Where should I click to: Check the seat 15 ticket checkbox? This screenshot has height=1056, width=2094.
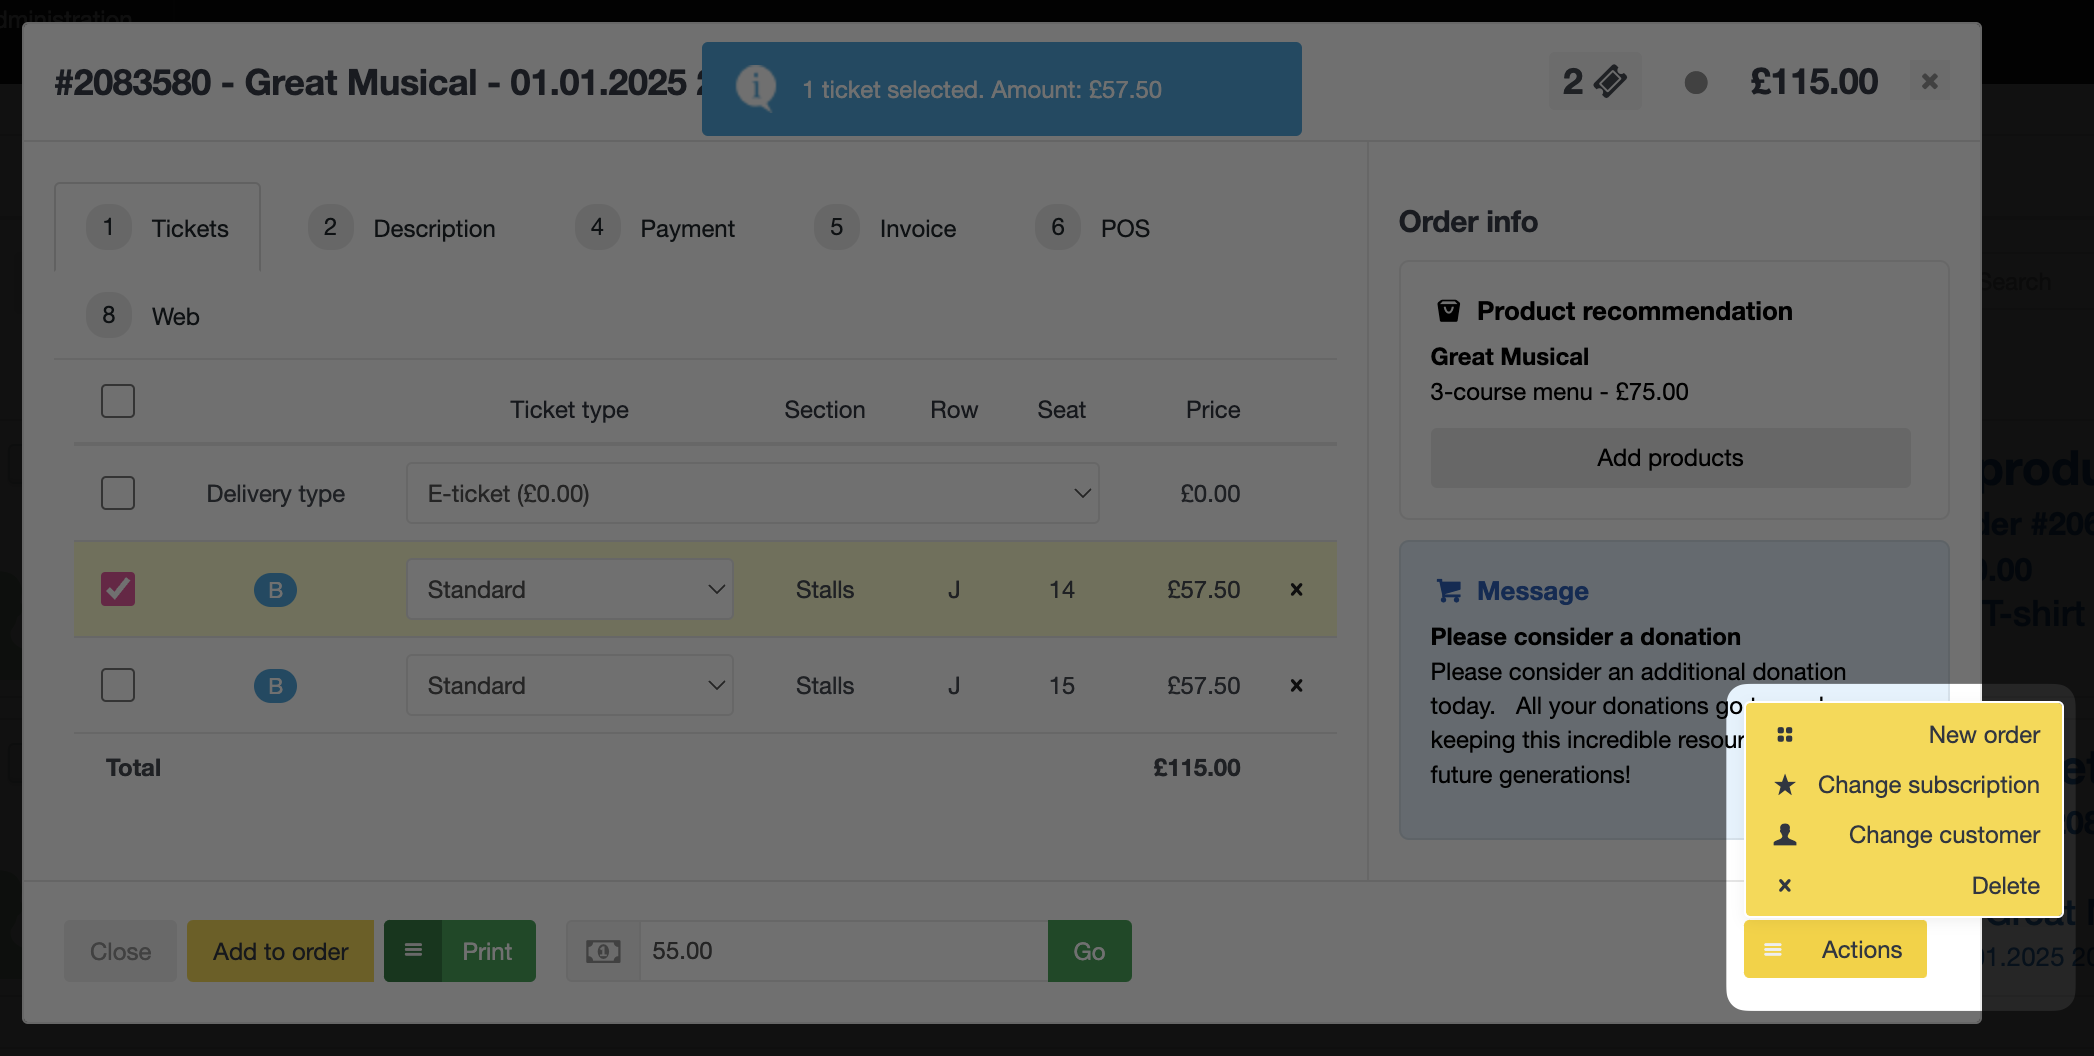(x=118, y=685)
